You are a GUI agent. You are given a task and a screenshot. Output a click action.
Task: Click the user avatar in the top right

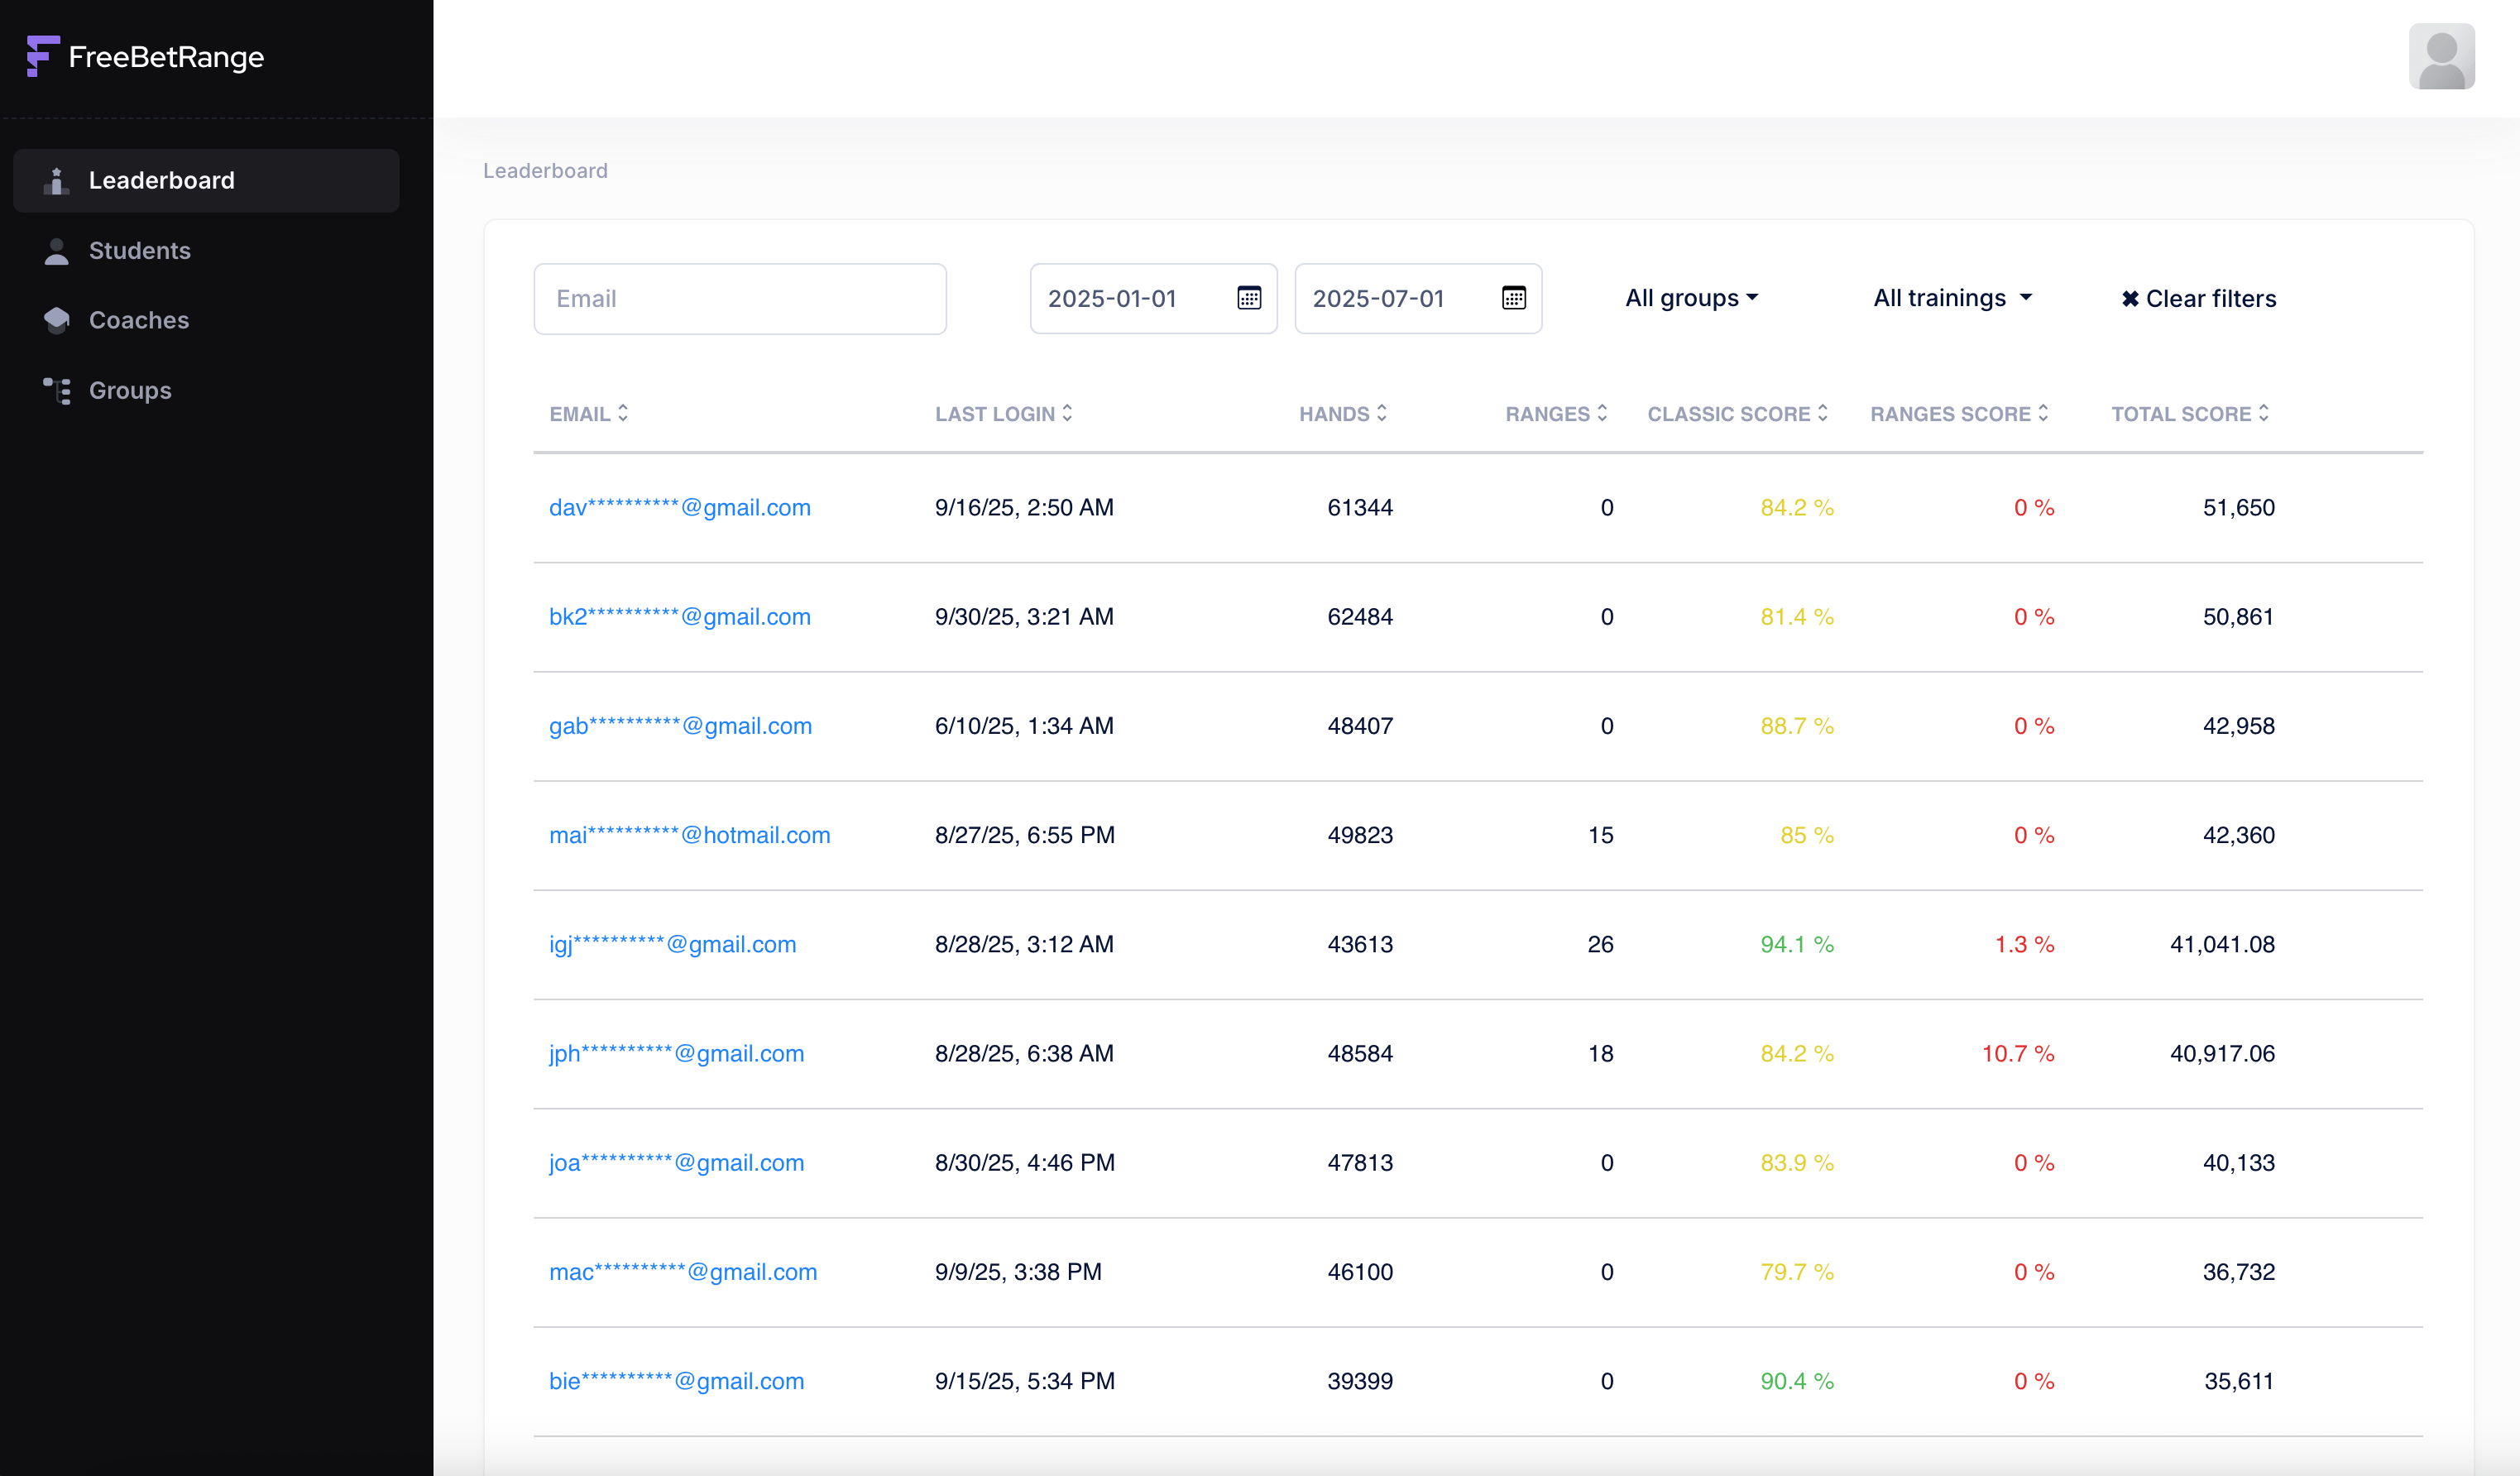pyautogui.click(x=2442, y=57)
